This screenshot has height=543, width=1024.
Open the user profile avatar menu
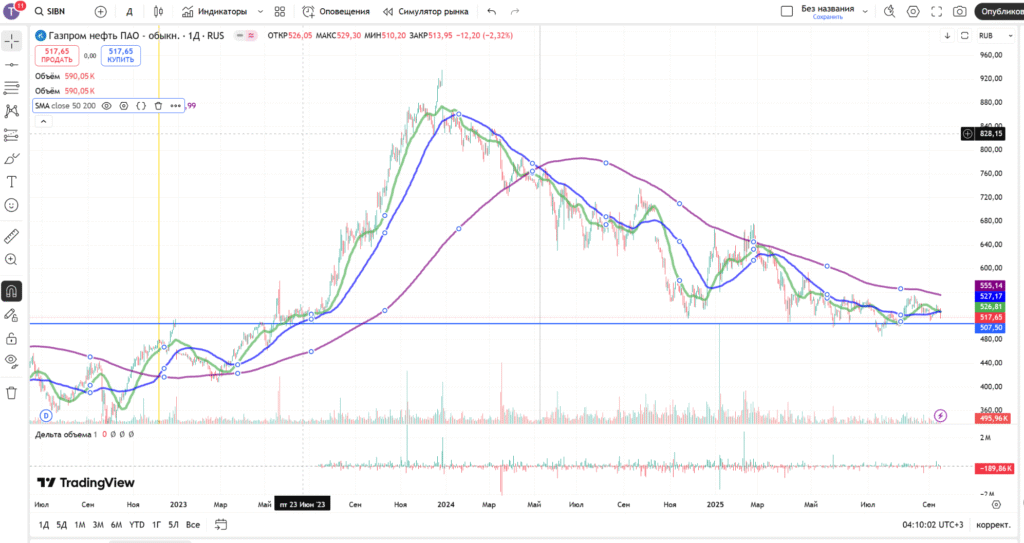[12, 10]
